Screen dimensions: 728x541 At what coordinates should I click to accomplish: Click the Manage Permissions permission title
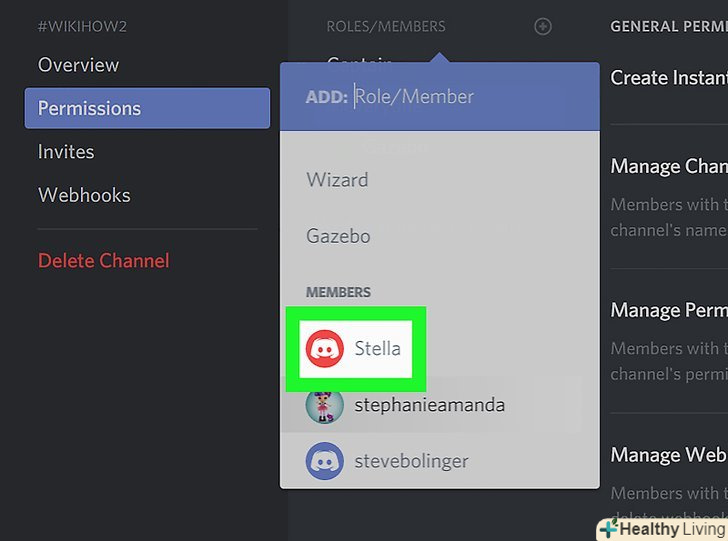point(668,311)
